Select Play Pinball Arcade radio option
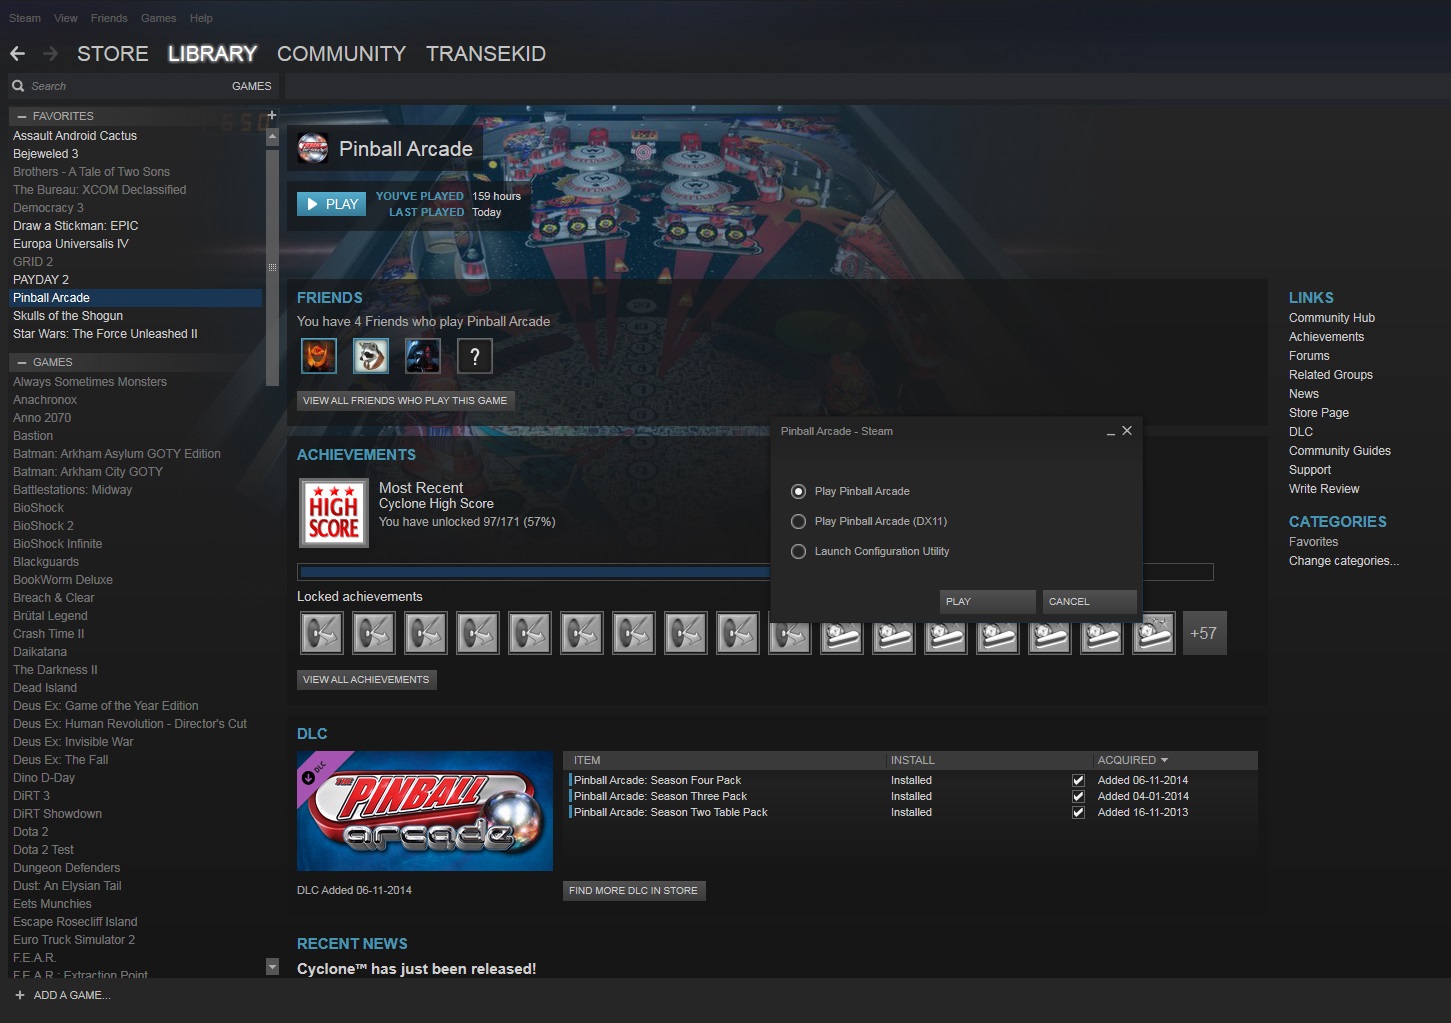Screen dimensions: 1451x1023 [798, 491]
